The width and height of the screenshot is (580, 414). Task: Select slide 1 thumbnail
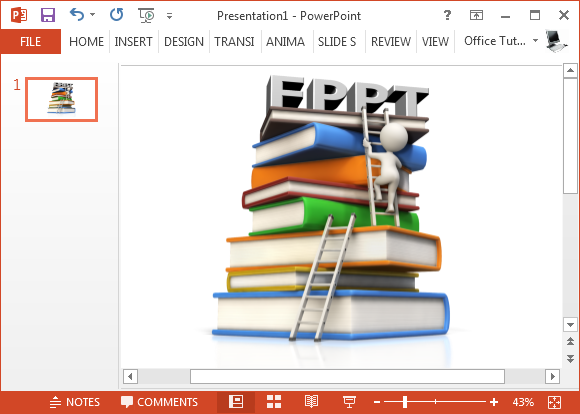click(x=61, y=99)
